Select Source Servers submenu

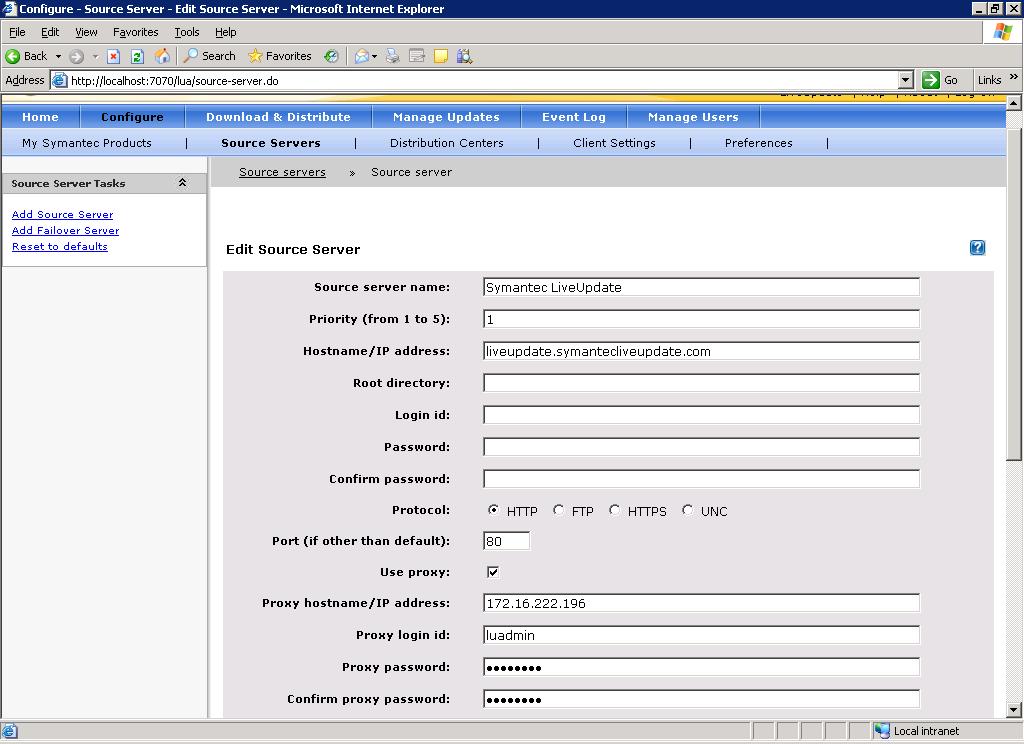pos(271,143)
